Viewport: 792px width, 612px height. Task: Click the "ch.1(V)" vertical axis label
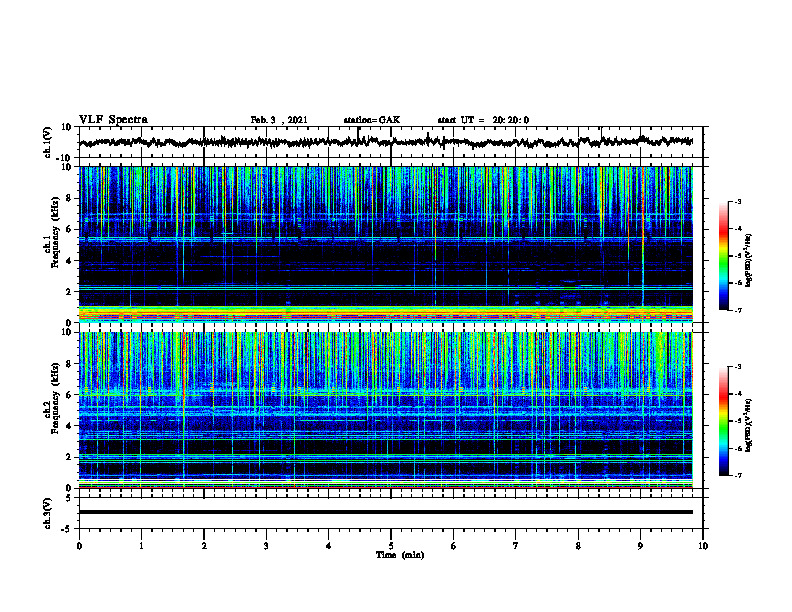48,142
